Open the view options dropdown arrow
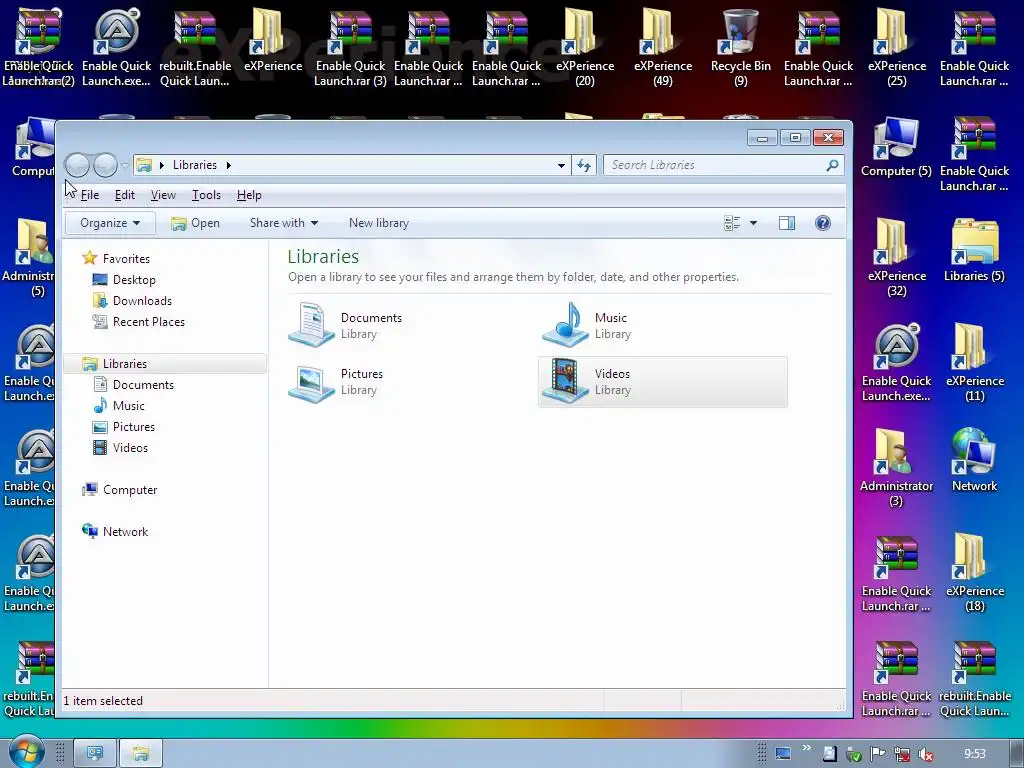 (754, 223)
